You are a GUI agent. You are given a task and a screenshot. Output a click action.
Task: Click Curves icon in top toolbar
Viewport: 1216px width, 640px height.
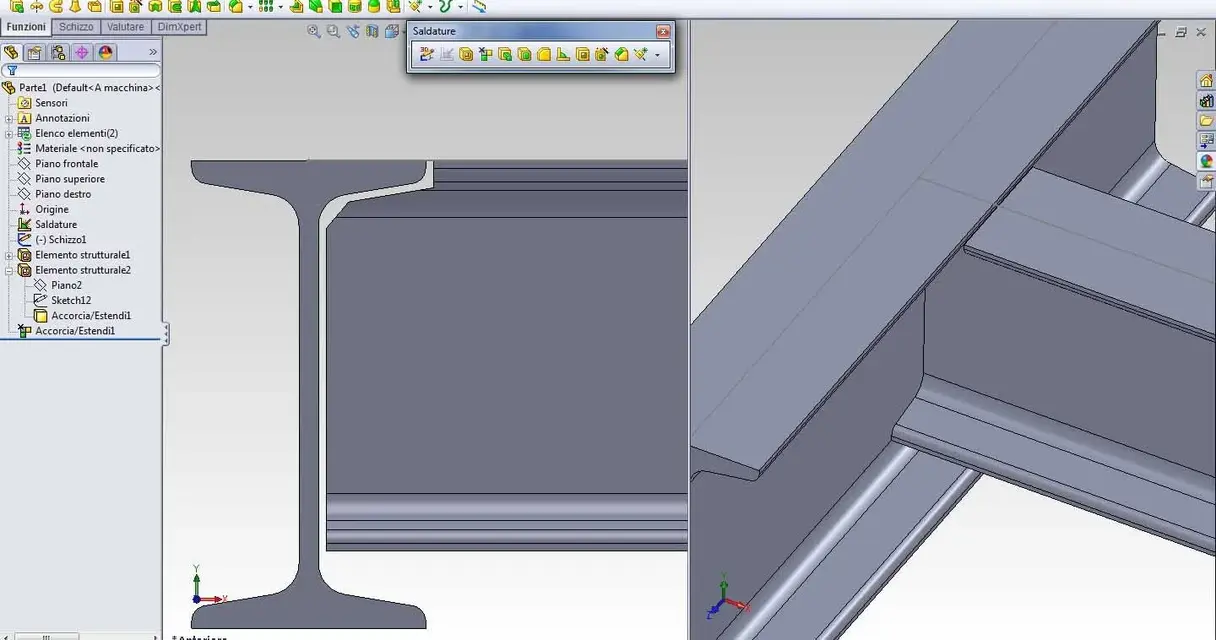coord(446,6)
